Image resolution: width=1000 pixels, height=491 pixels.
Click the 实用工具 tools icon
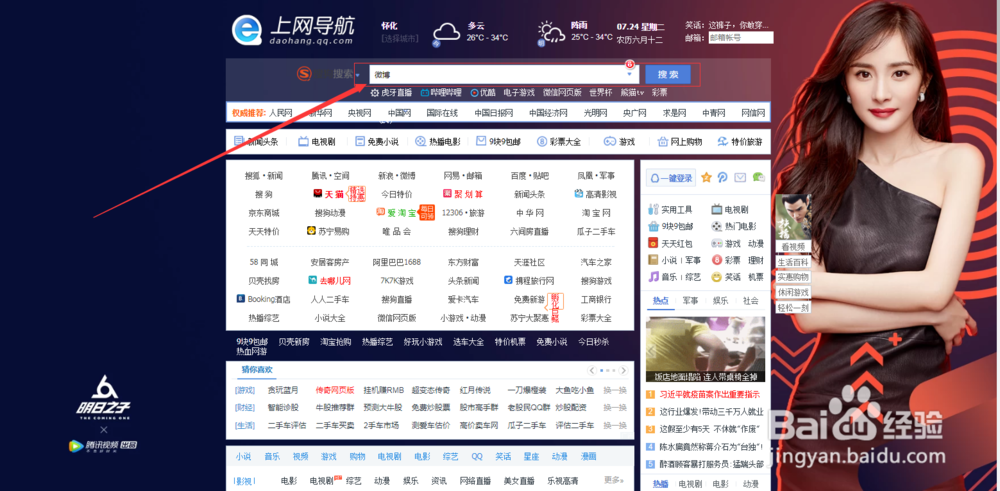pos(653,209)
